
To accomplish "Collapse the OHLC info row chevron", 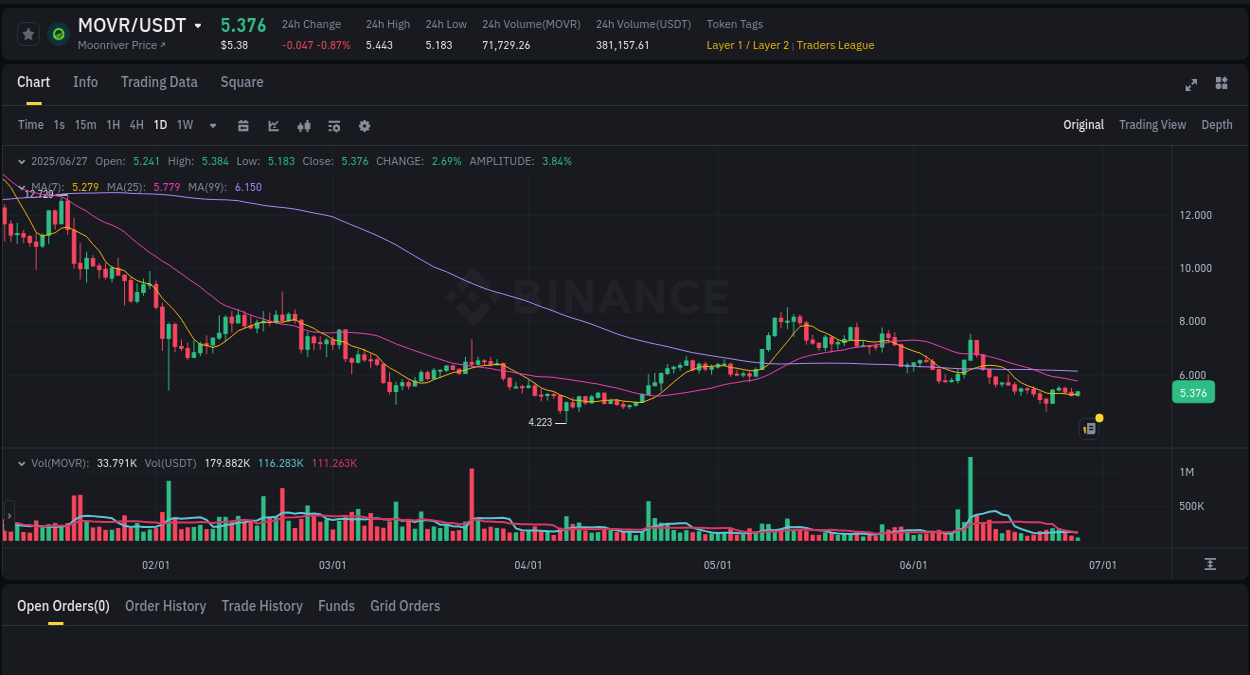I will [21, 161].
